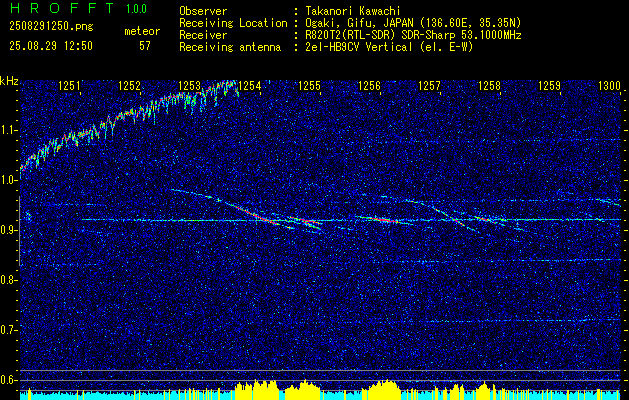Viewport: 629px width, 400px height.
Task: Click the faint horizontal line near 0.72 kHz
Action: pos(523,321)
